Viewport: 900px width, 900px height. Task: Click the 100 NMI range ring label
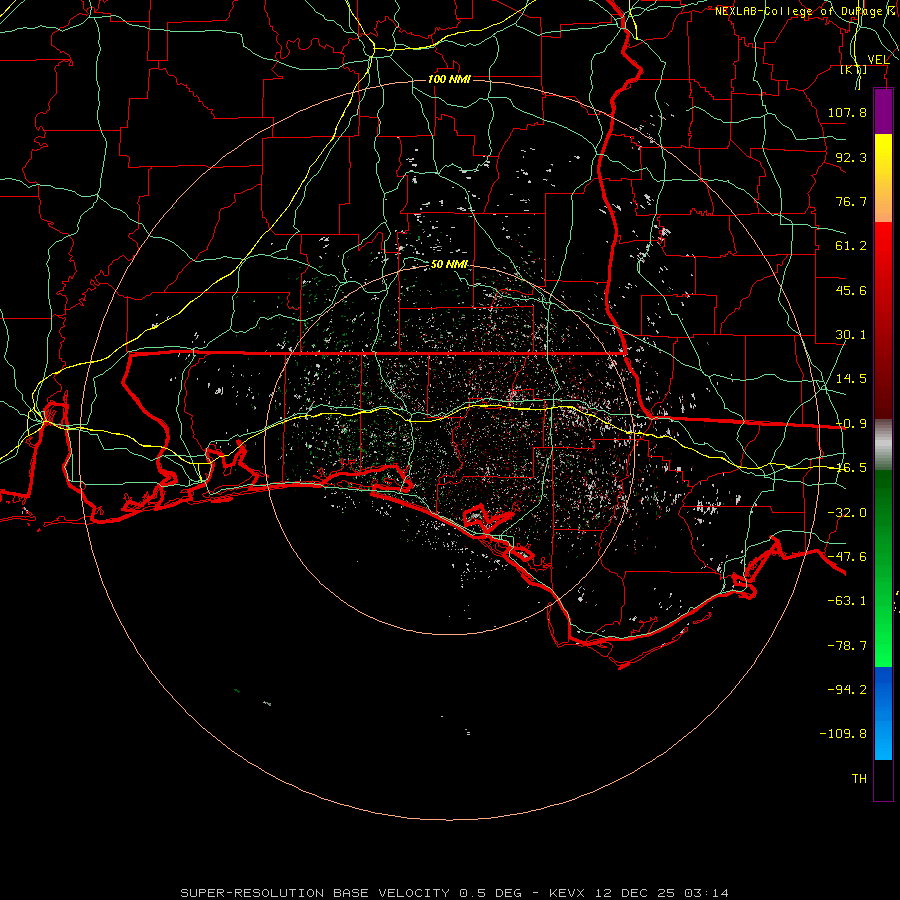[x=449, y=79]
